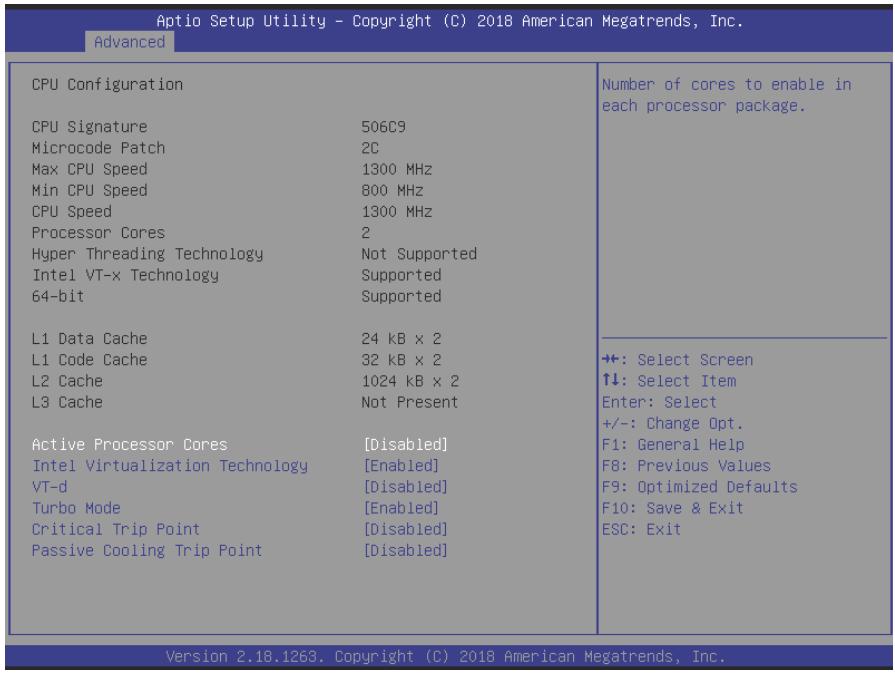Click the up-down arrows Select Item icon
Image resolution: width=895 pixels, height=673 pixels.
tap(610, 380)
